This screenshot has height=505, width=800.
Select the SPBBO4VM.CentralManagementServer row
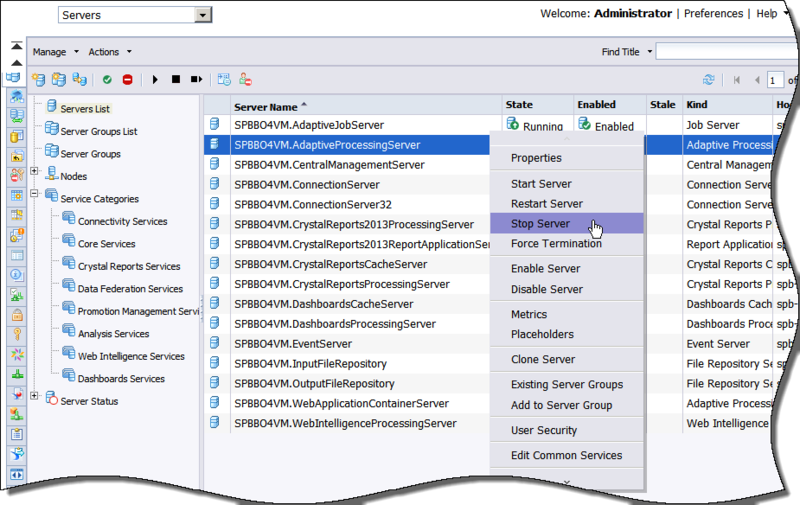point(347,165)
